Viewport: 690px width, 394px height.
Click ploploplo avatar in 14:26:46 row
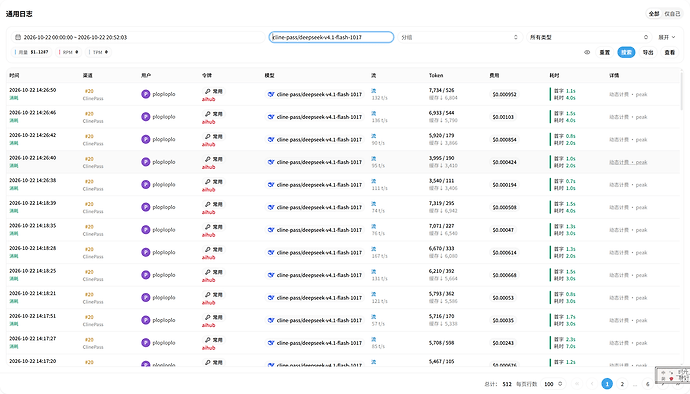(x=146, y=117)
